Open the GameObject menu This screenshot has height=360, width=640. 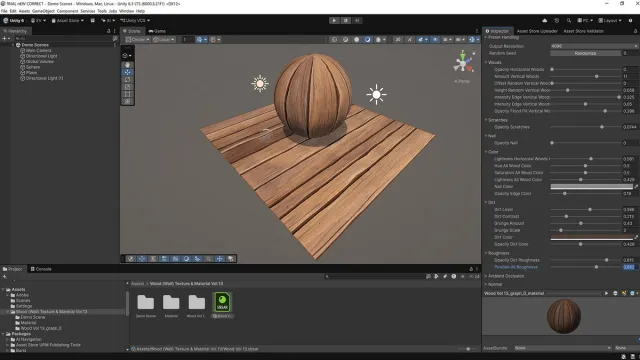click(43, 11)
